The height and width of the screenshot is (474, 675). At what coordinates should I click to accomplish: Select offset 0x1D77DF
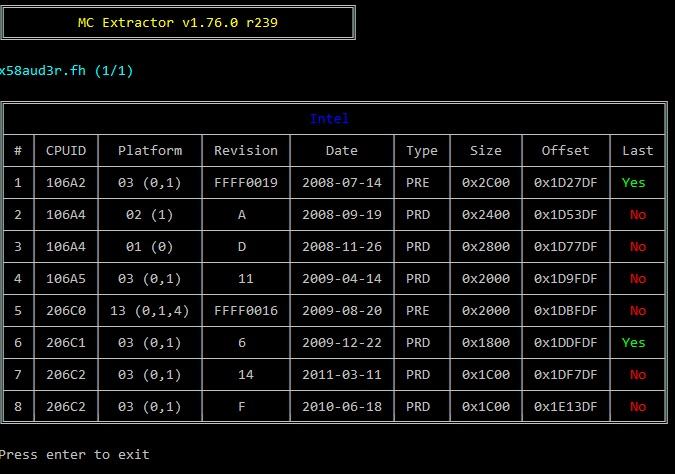(x=565, y=247)
